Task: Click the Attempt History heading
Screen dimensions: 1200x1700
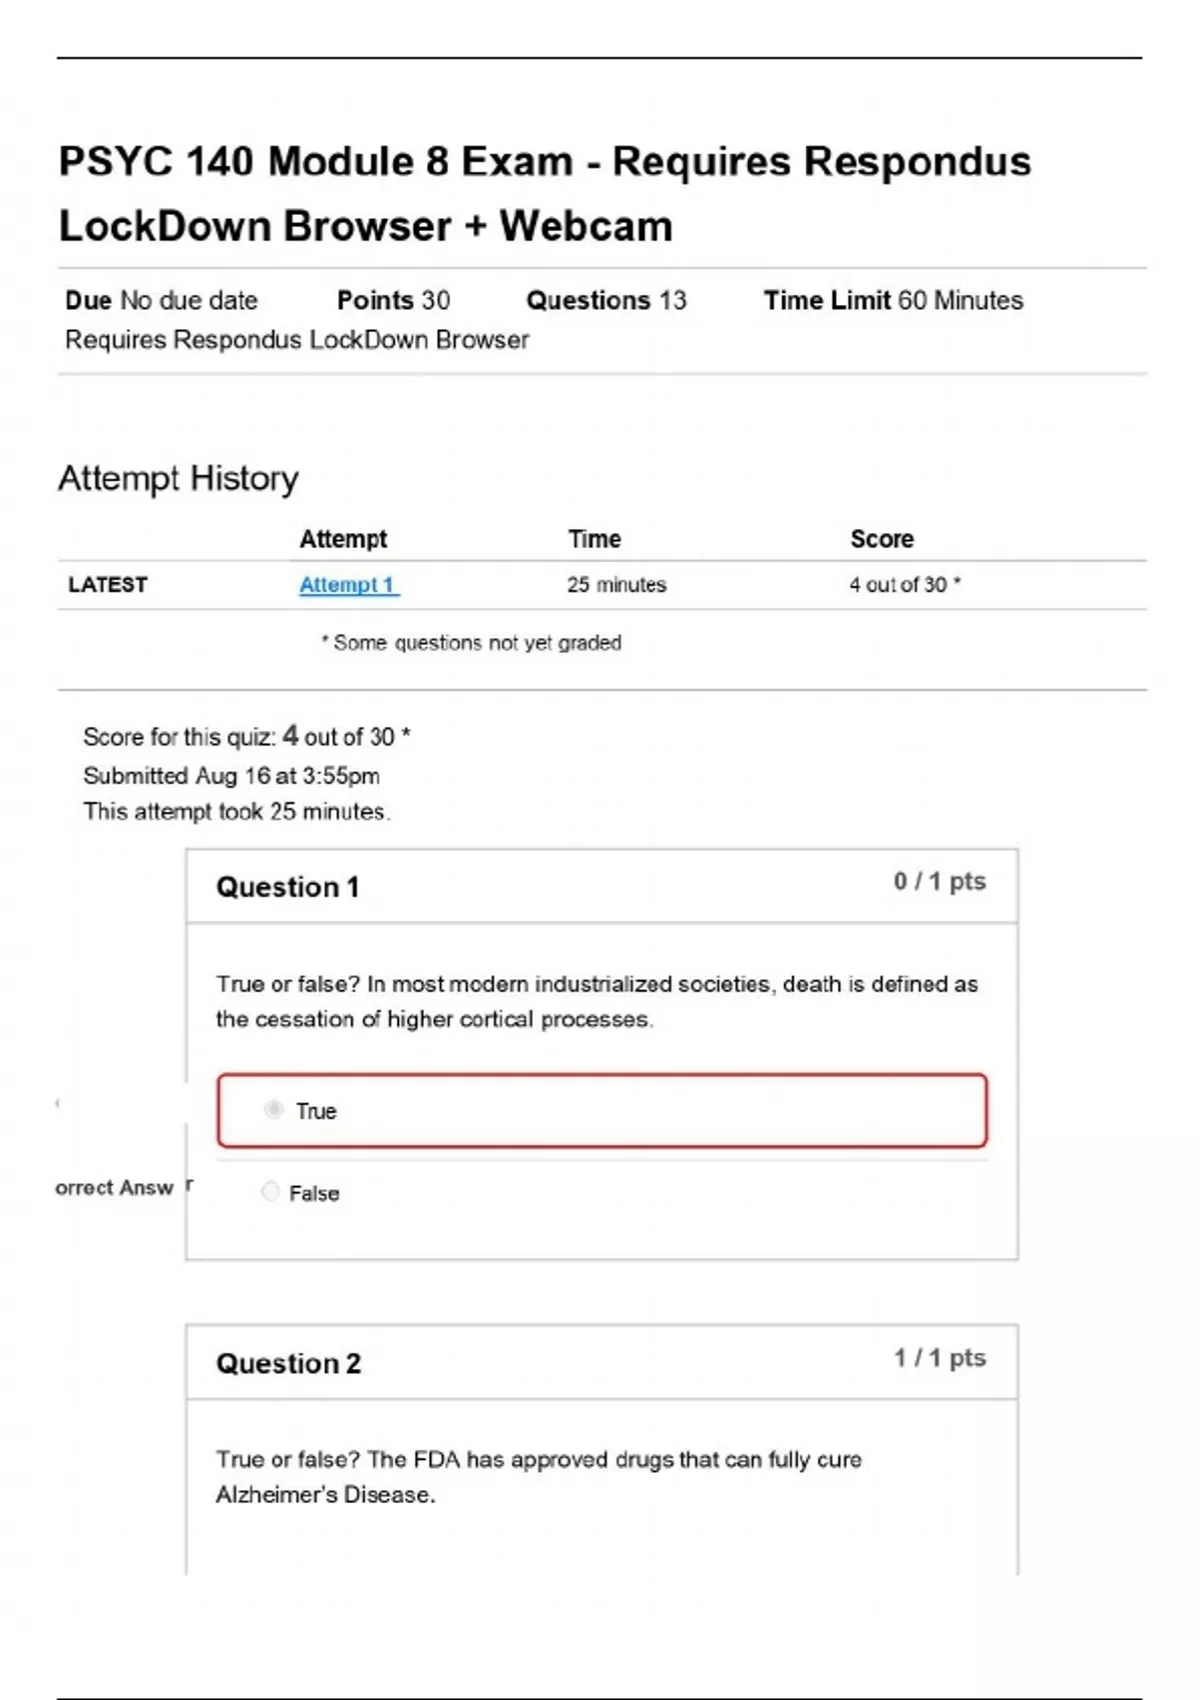Action: pos(178,478)
